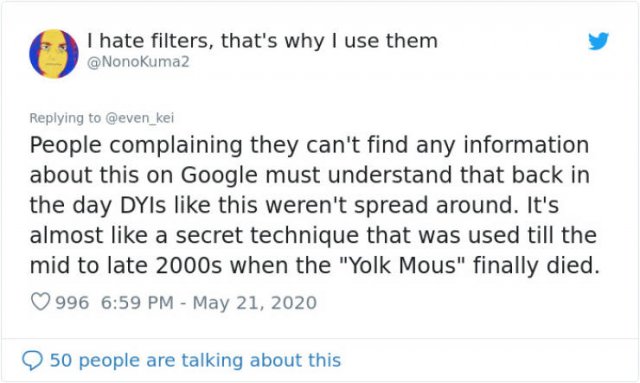Screen dimensions: 640x383
Task: Open the @even_kei mention link
Action: [140, 118]
